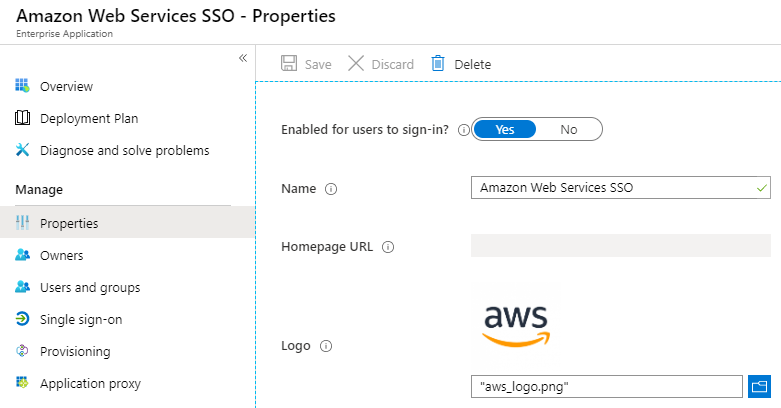
Task: Select Properties in the Manage menu
Action: click(69, 223)
